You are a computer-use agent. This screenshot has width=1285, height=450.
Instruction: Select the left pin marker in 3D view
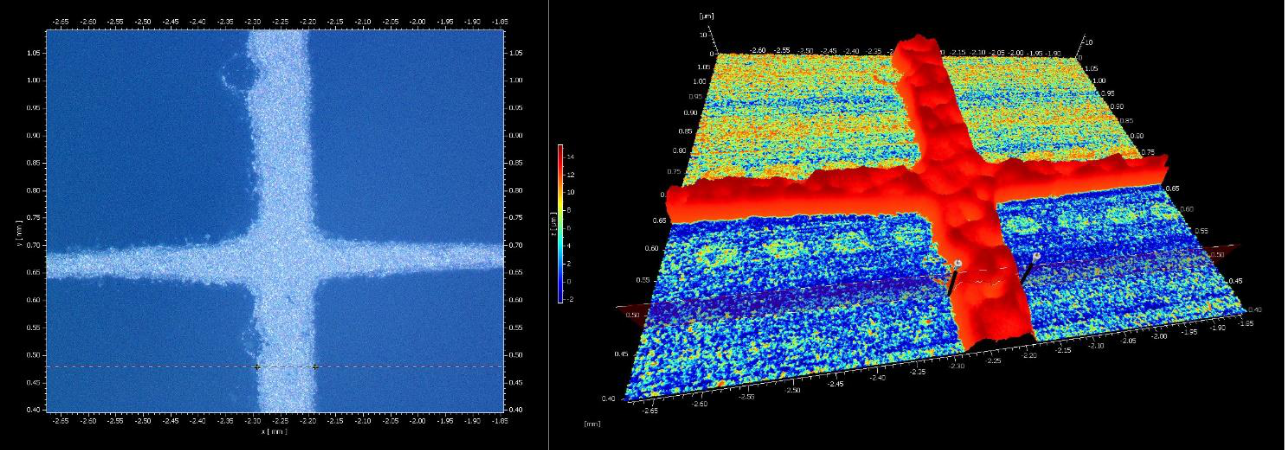coord(957,264)
